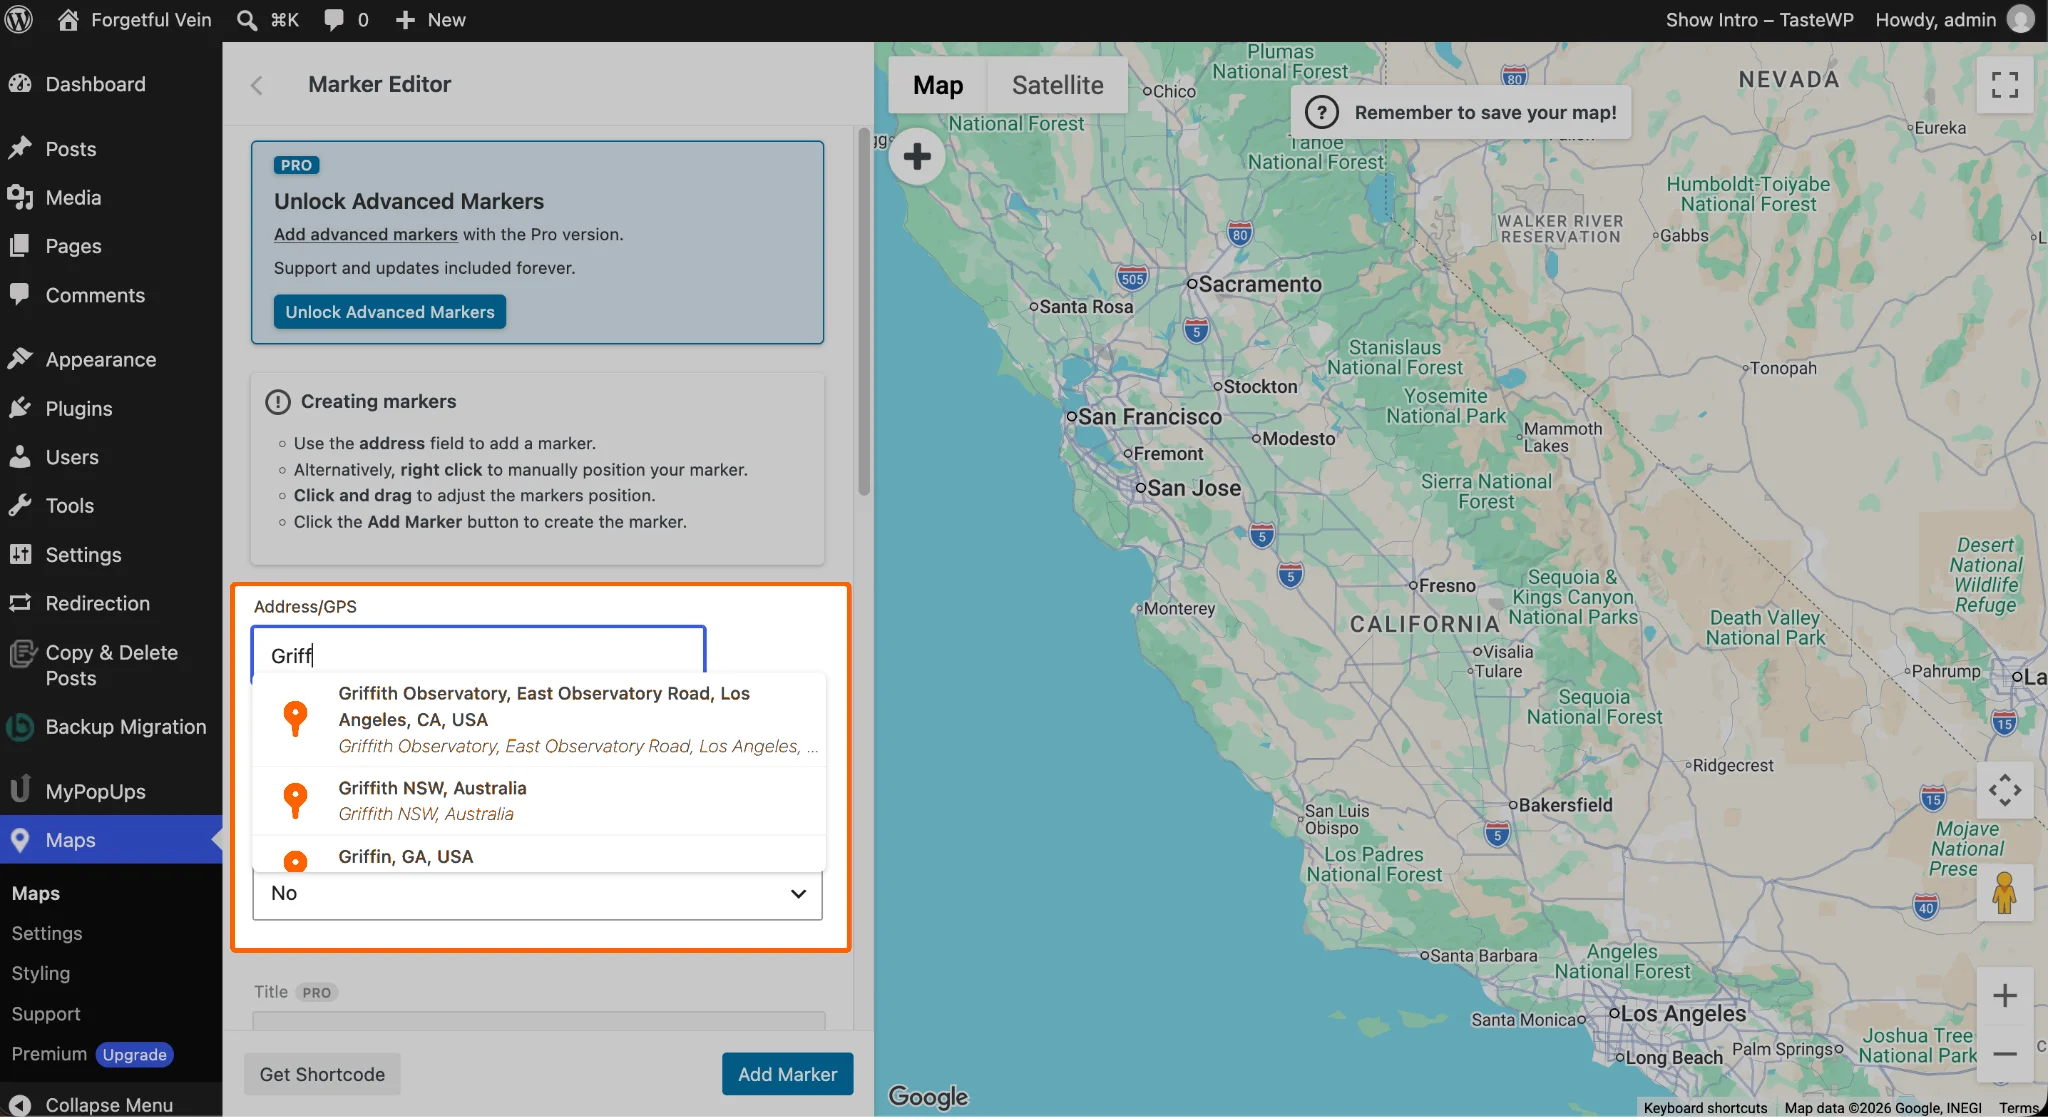2048x1117 pixels.
Task: Open the Styling submenu item
Action: 41,973
